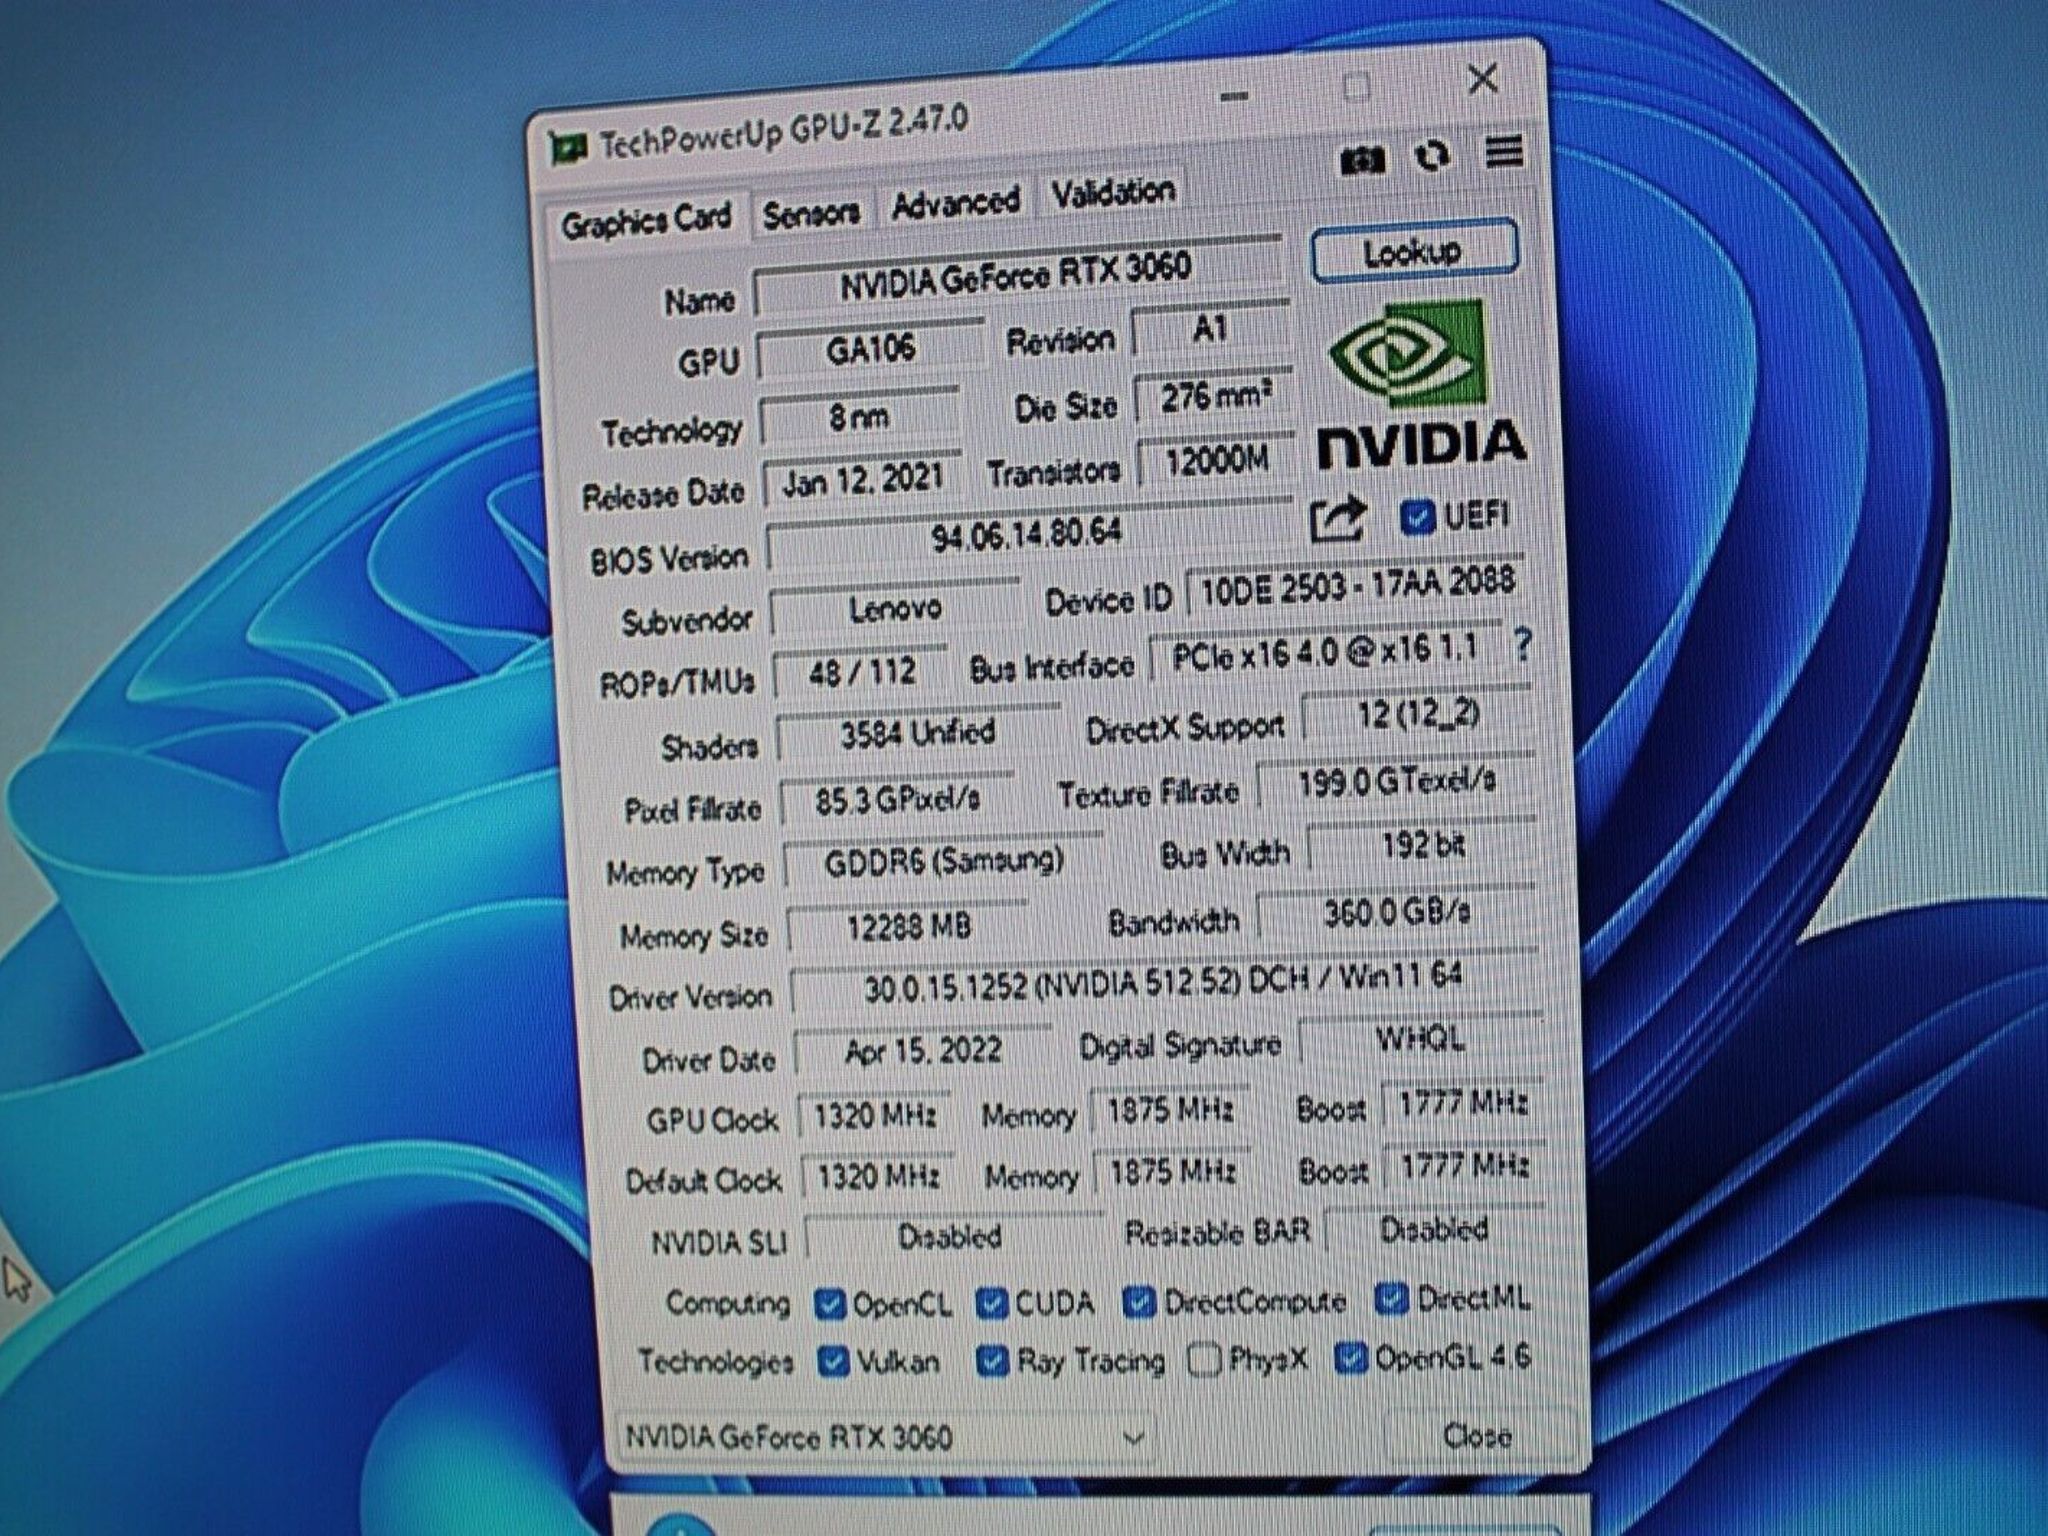Click the Digital Signature WHQL value
This screenshot has height=1536, width=2048.
click(1420, 1041)
